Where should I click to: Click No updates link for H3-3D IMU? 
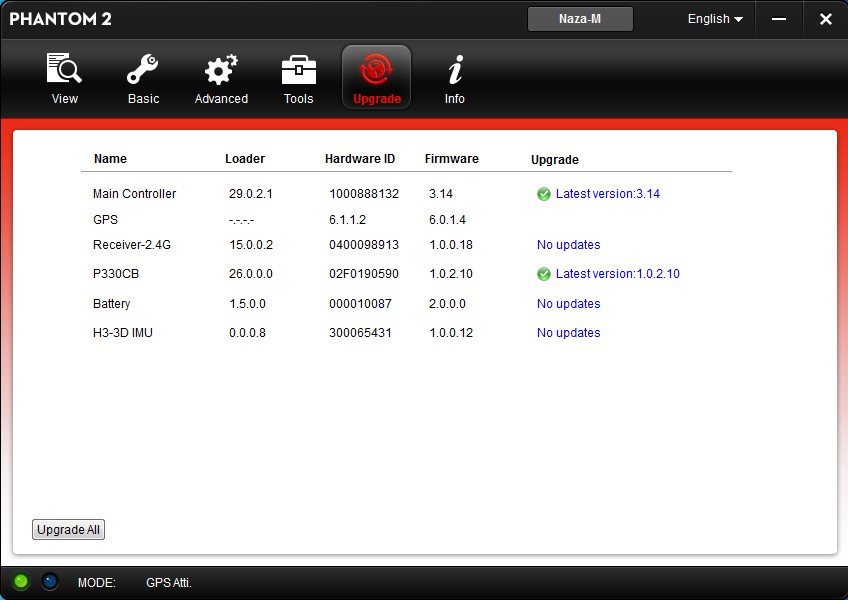(x=568, y=333)
